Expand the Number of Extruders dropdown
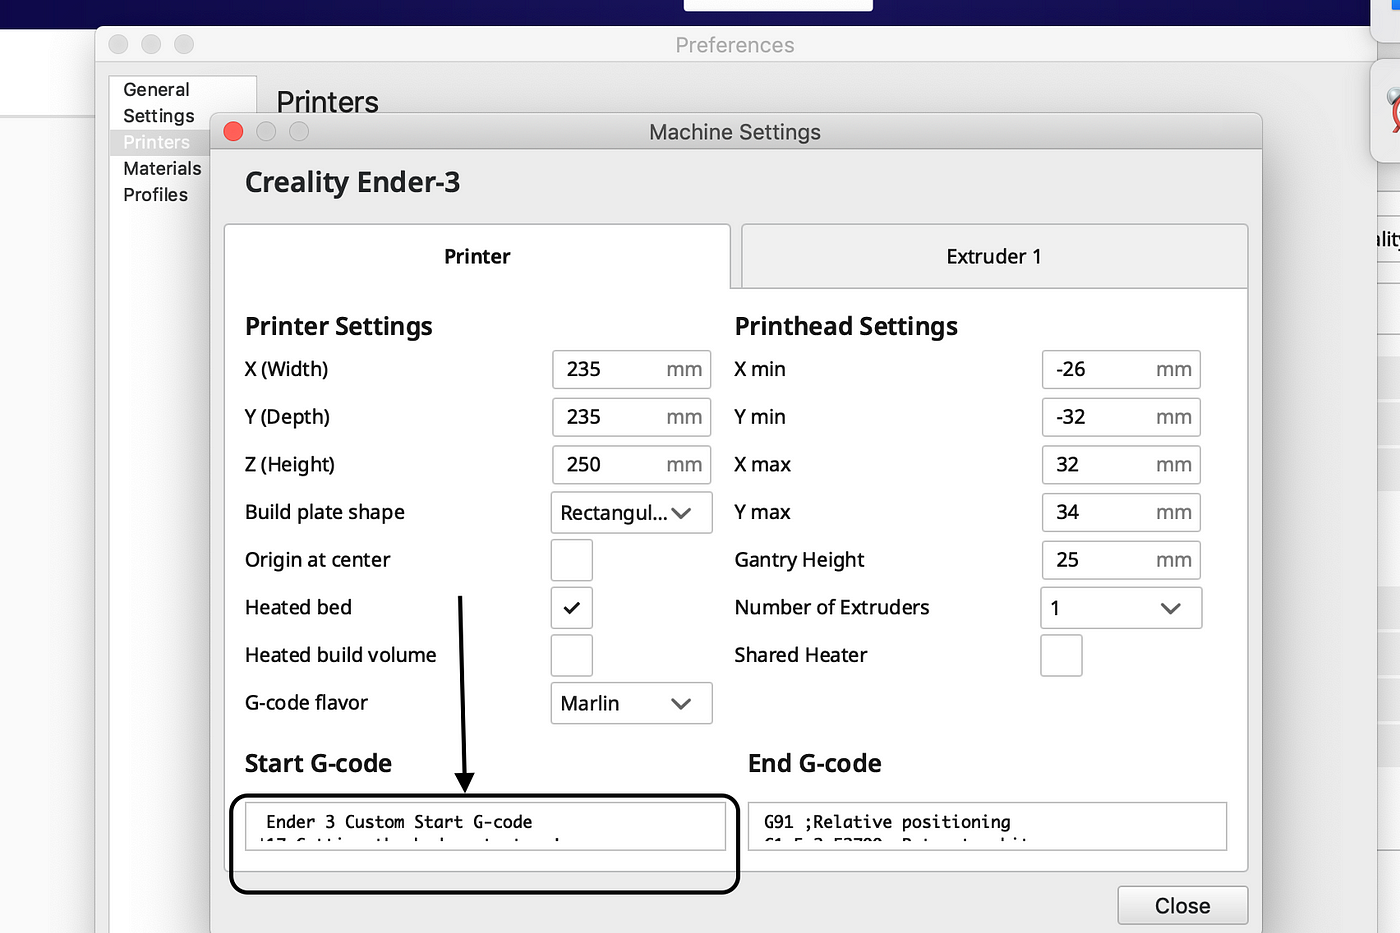The width and height of the screenshot is (1400, 933). coord(1121,607)
